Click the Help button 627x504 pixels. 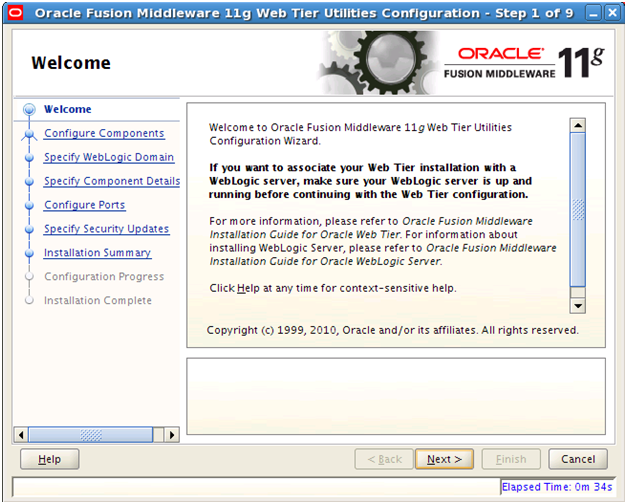(x=50, y=459)
